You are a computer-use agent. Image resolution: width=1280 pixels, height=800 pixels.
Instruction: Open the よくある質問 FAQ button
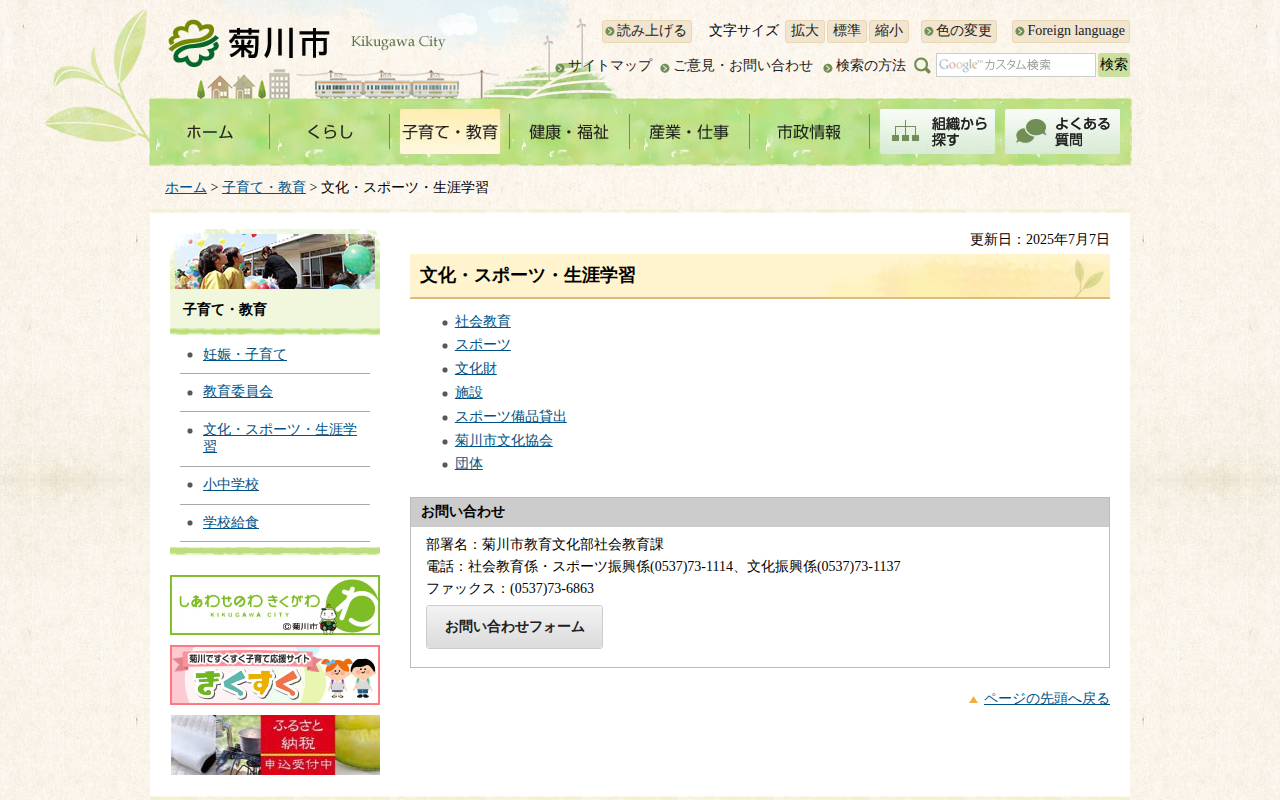(1062, 131)
